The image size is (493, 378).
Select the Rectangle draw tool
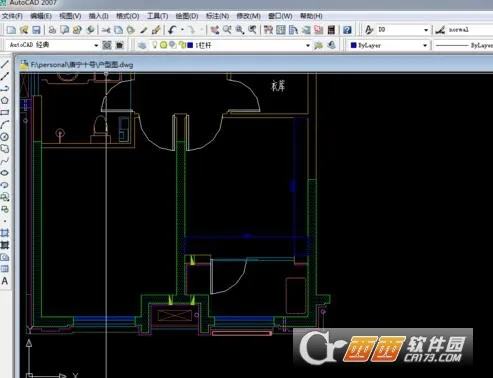(5, 112)
